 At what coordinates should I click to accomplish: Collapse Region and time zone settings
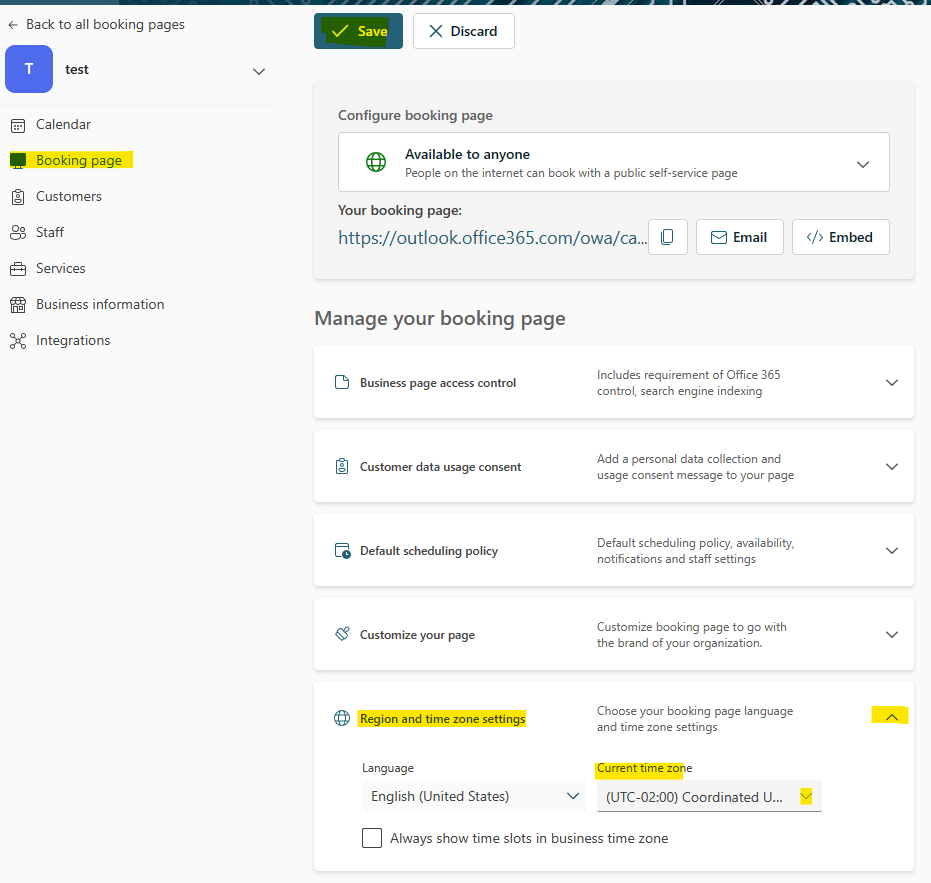[891, 717]
